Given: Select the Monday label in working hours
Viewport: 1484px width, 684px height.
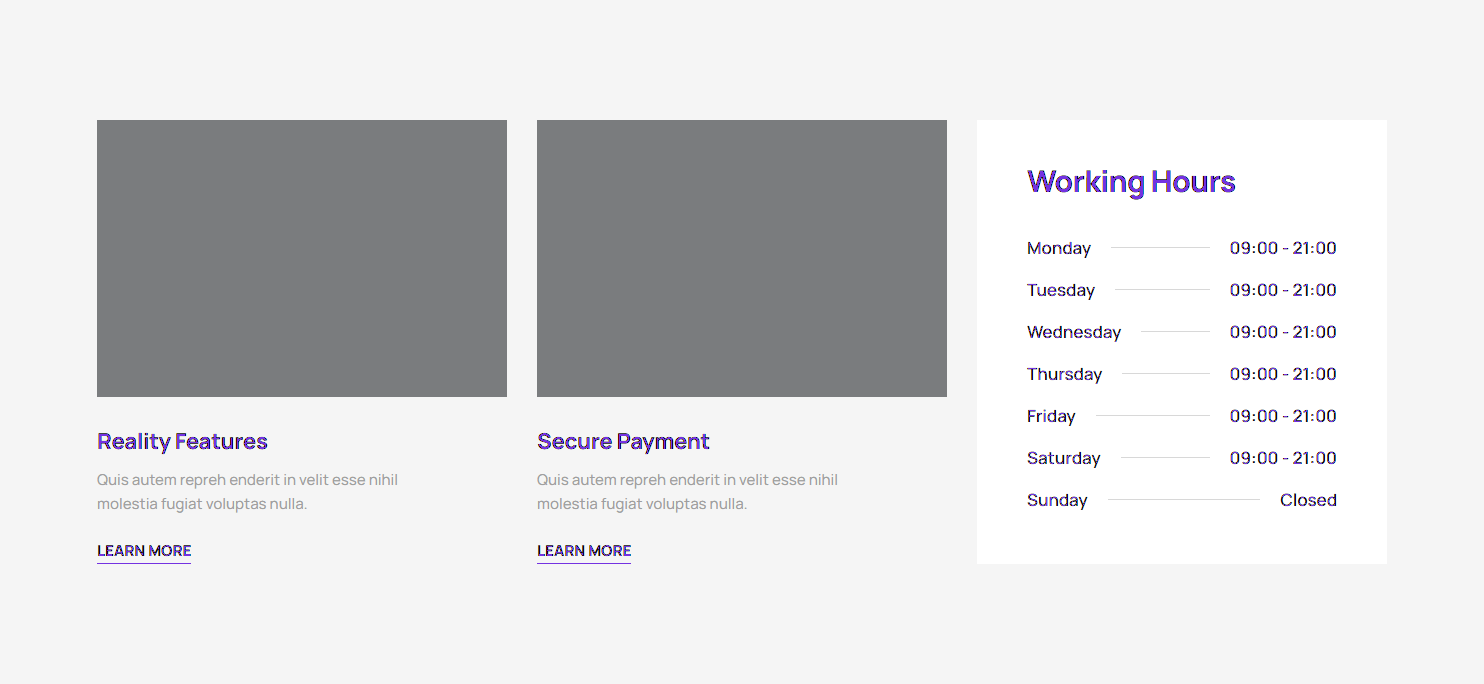Looking at the screenshot, I should pyautogui.click(x=1058, y=248).
